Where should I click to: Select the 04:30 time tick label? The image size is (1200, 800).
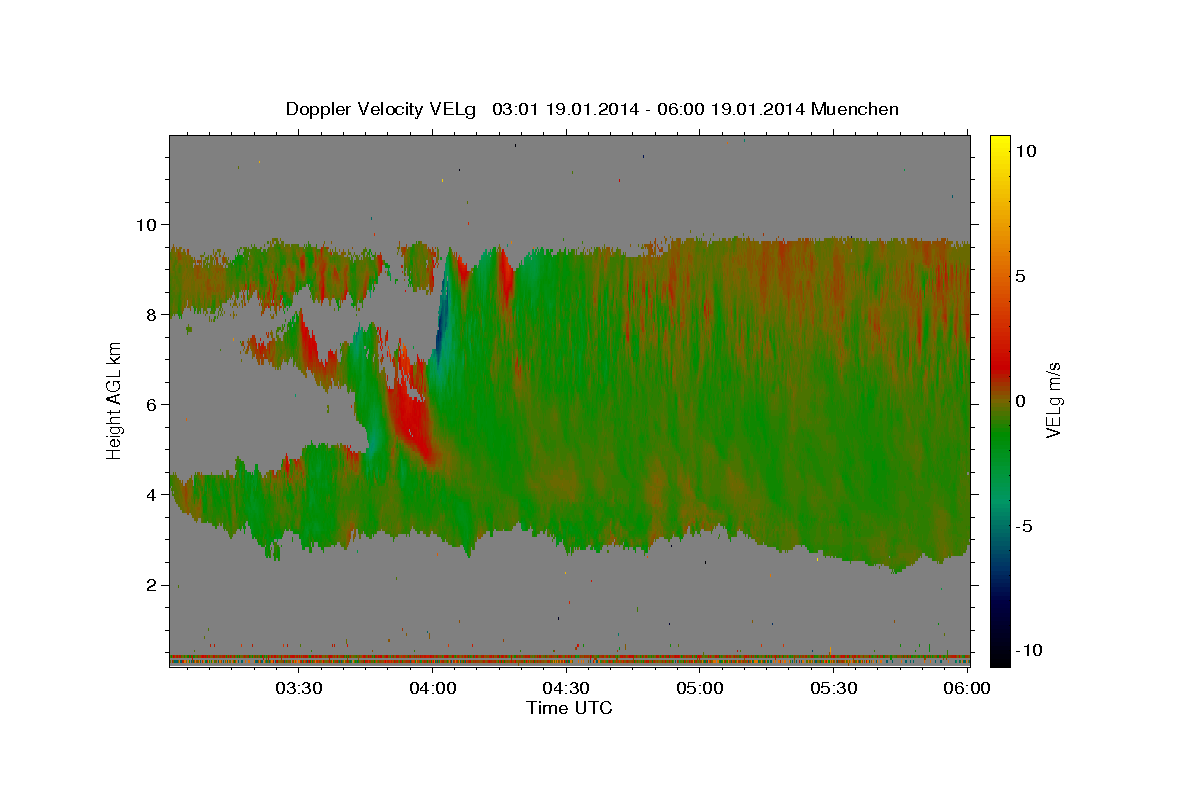coord(566,688)
